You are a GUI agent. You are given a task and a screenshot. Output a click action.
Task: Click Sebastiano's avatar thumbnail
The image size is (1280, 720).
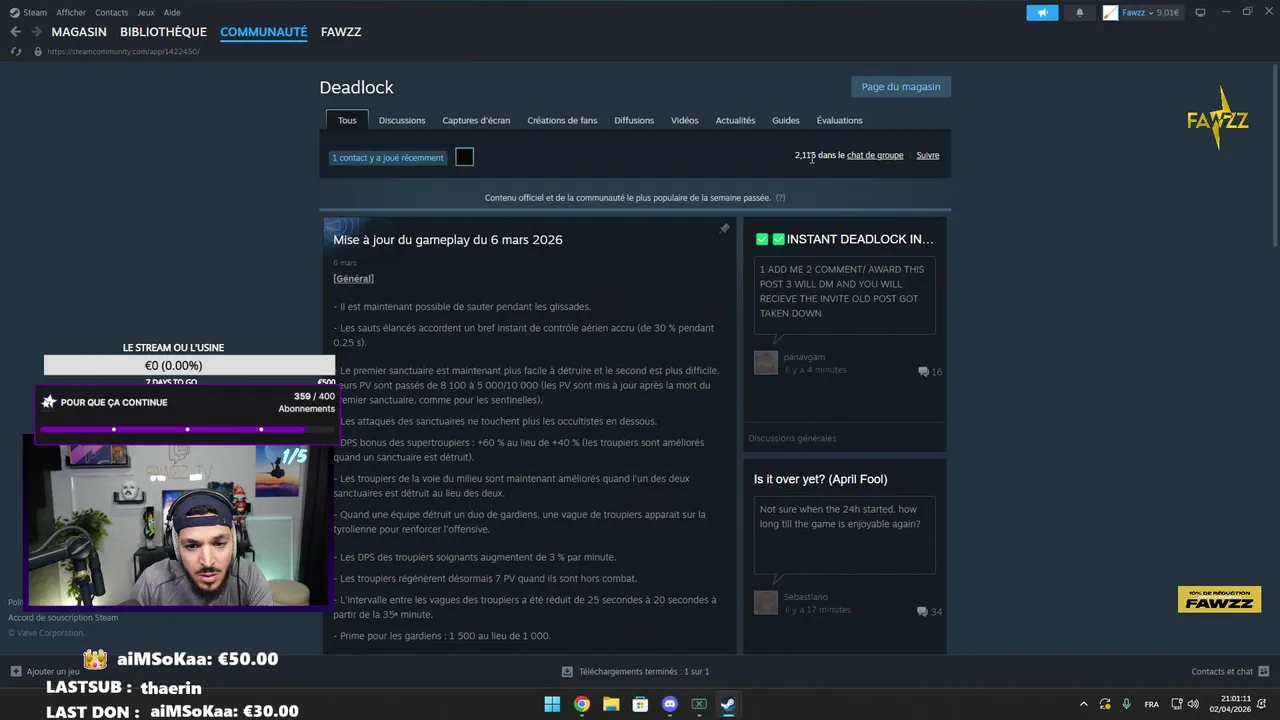coord(766,603)
